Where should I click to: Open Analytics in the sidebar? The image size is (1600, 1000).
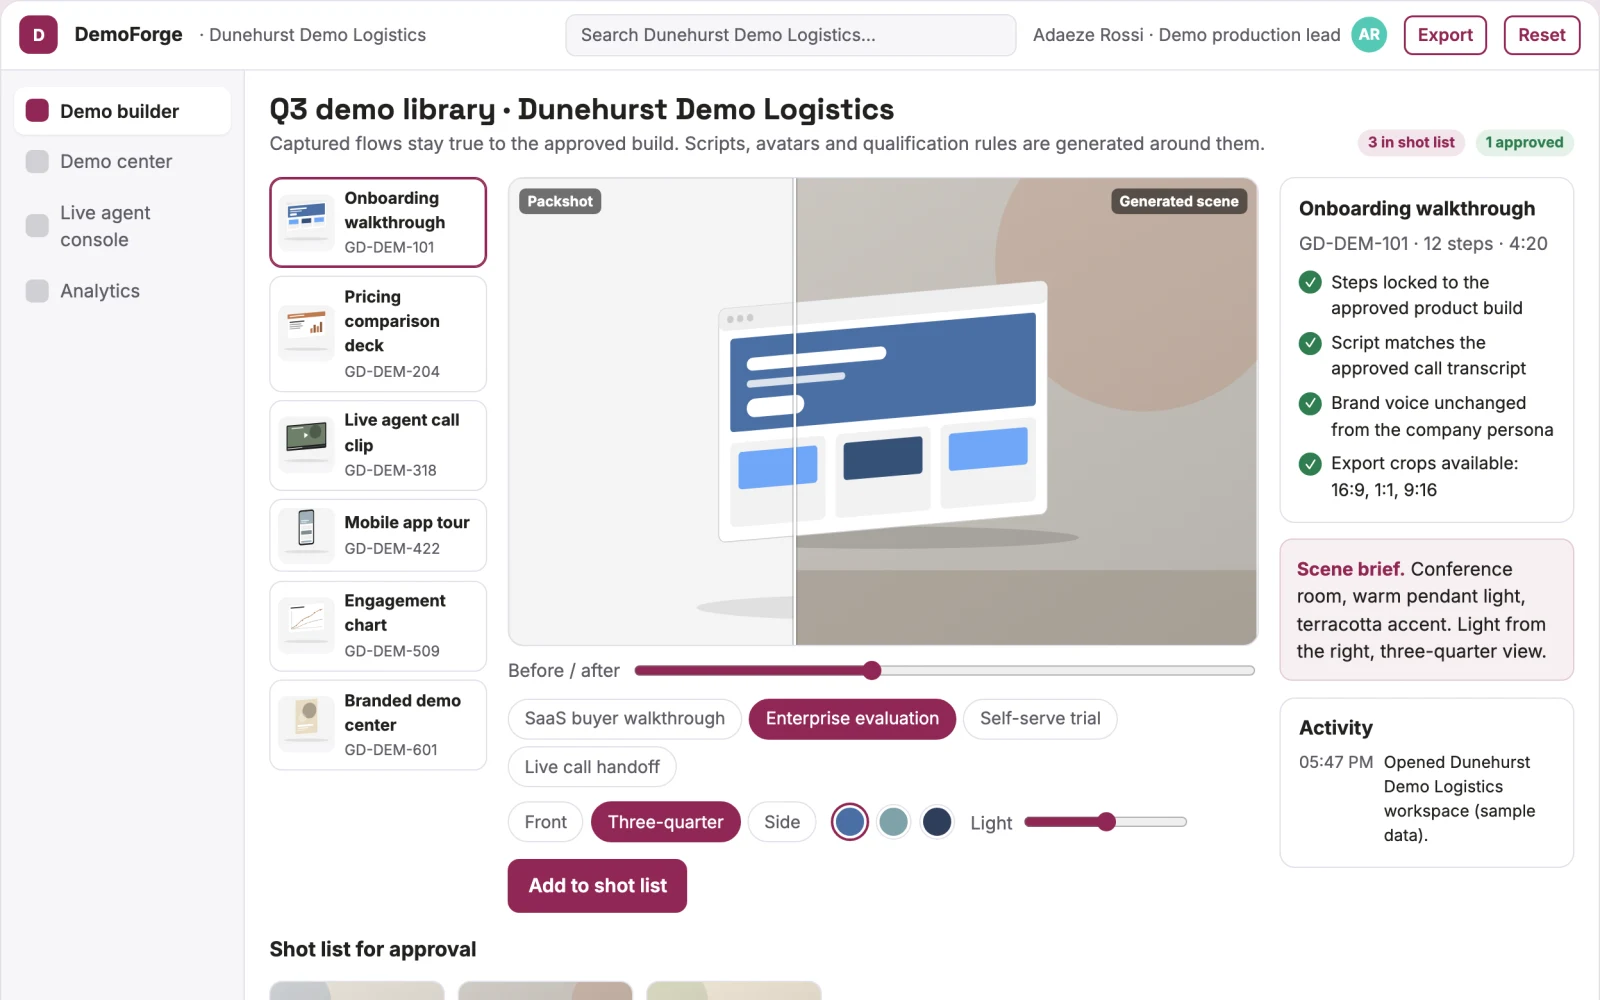[122, 291]
